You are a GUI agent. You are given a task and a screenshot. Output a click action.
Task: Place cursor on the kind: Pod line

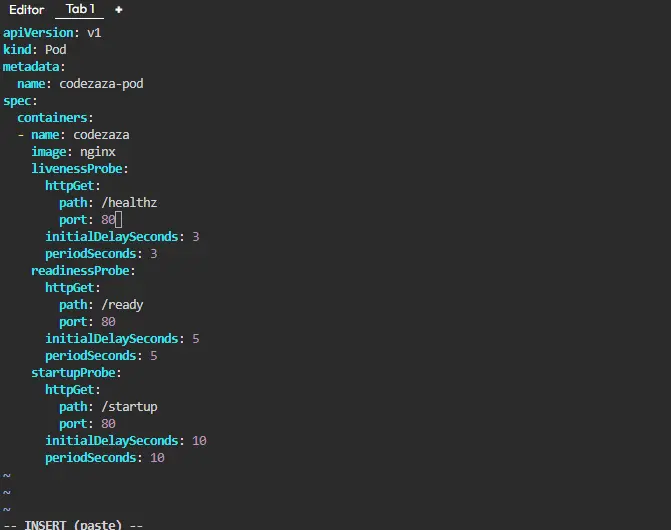[x=35, y=50]
